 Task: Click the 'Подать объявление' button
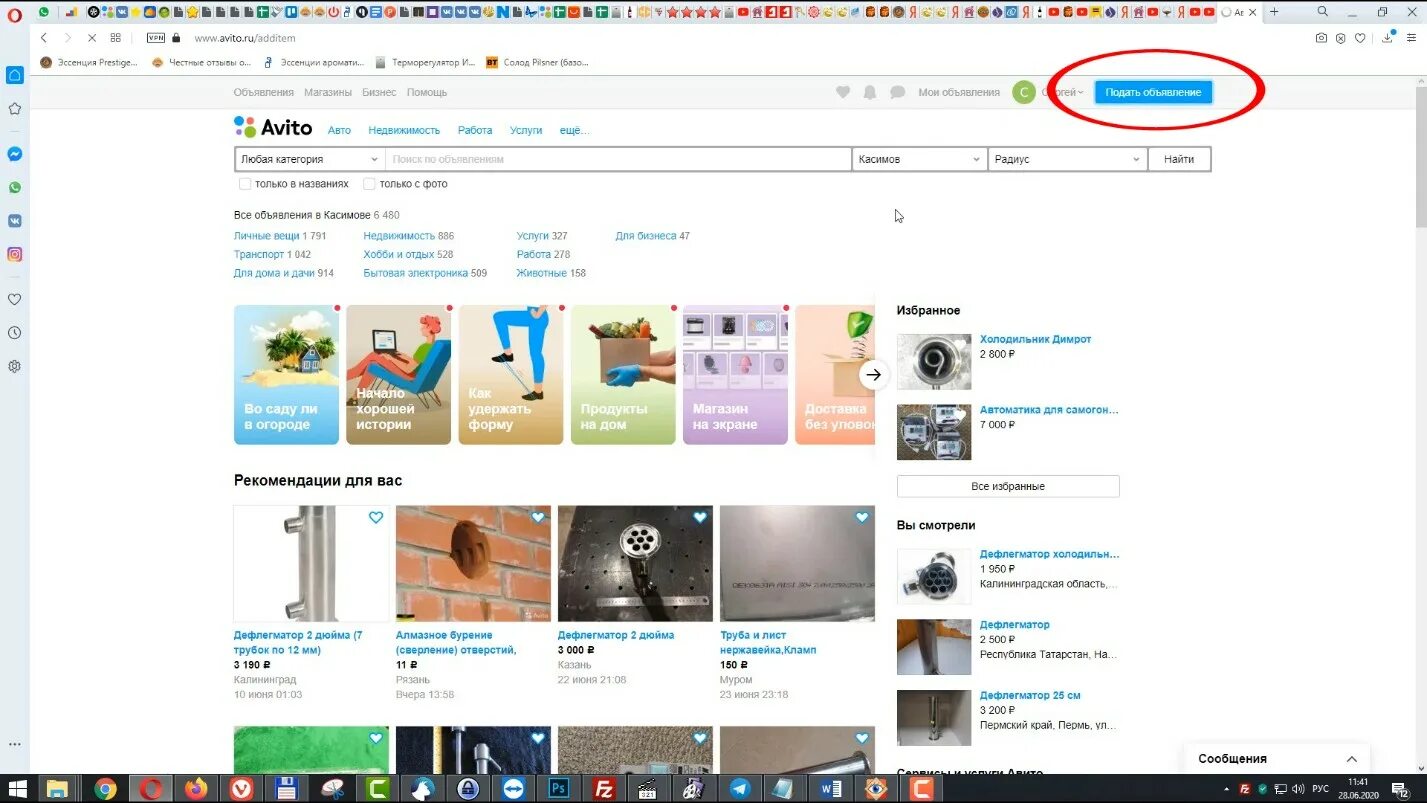point(1153,92)
